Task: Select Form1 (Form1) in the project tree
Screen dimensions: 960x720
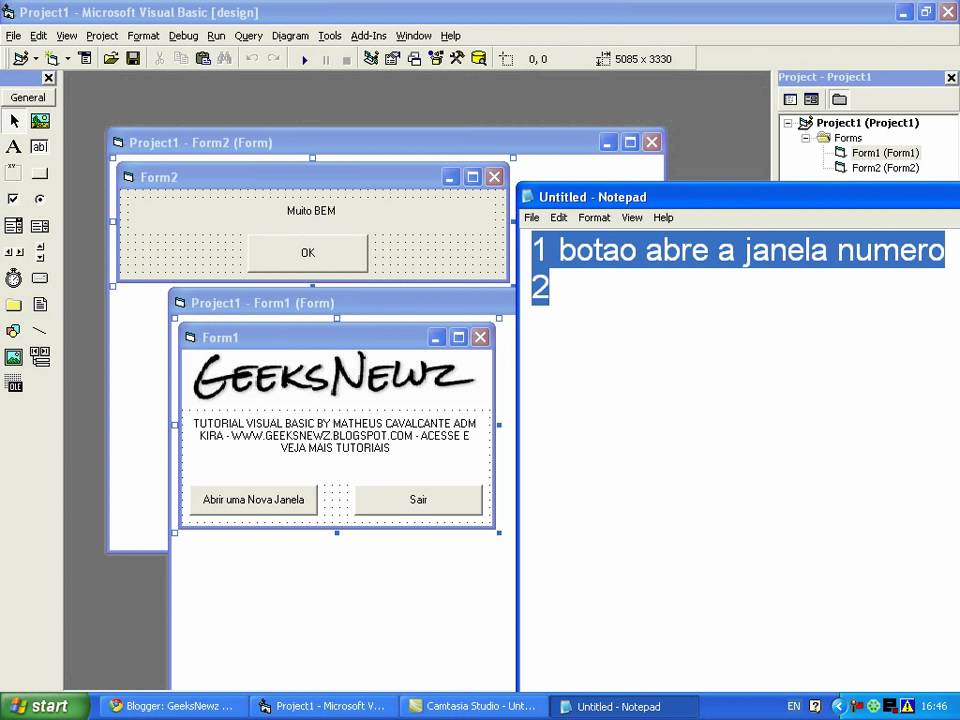Action: pyautogui.click(x=885, y=152)
